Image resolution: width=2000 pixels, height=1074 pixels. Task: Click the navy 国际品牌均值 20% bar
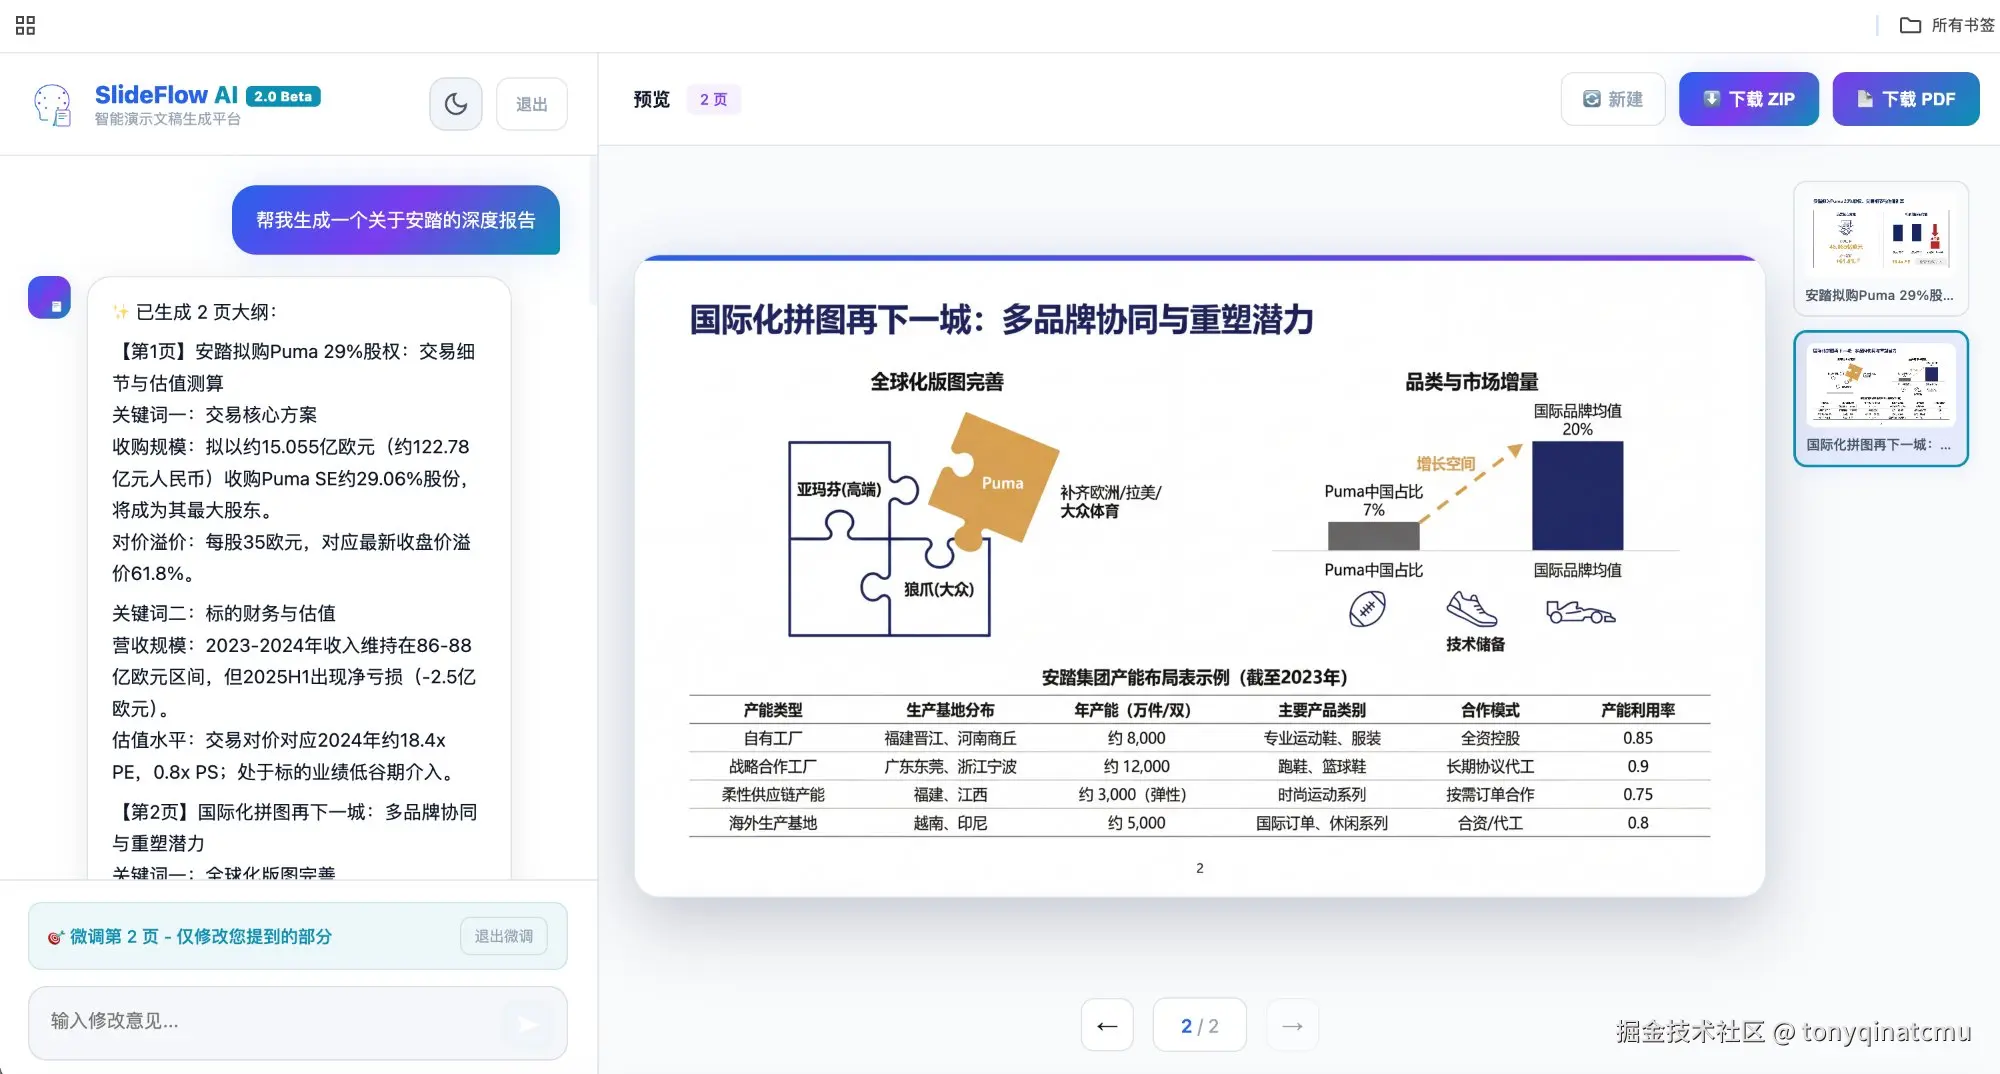[x=1578, y=495]
